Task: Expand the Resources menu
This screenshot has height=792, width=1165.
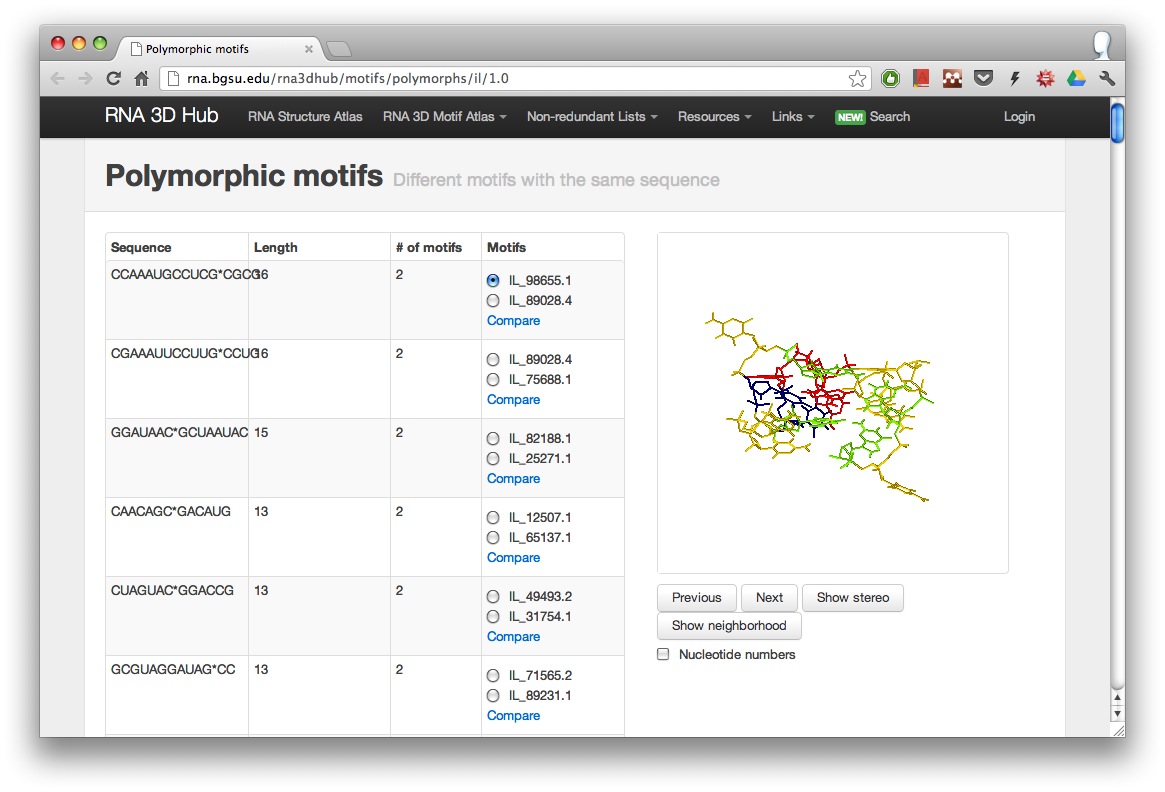Action: click(714, 117)
